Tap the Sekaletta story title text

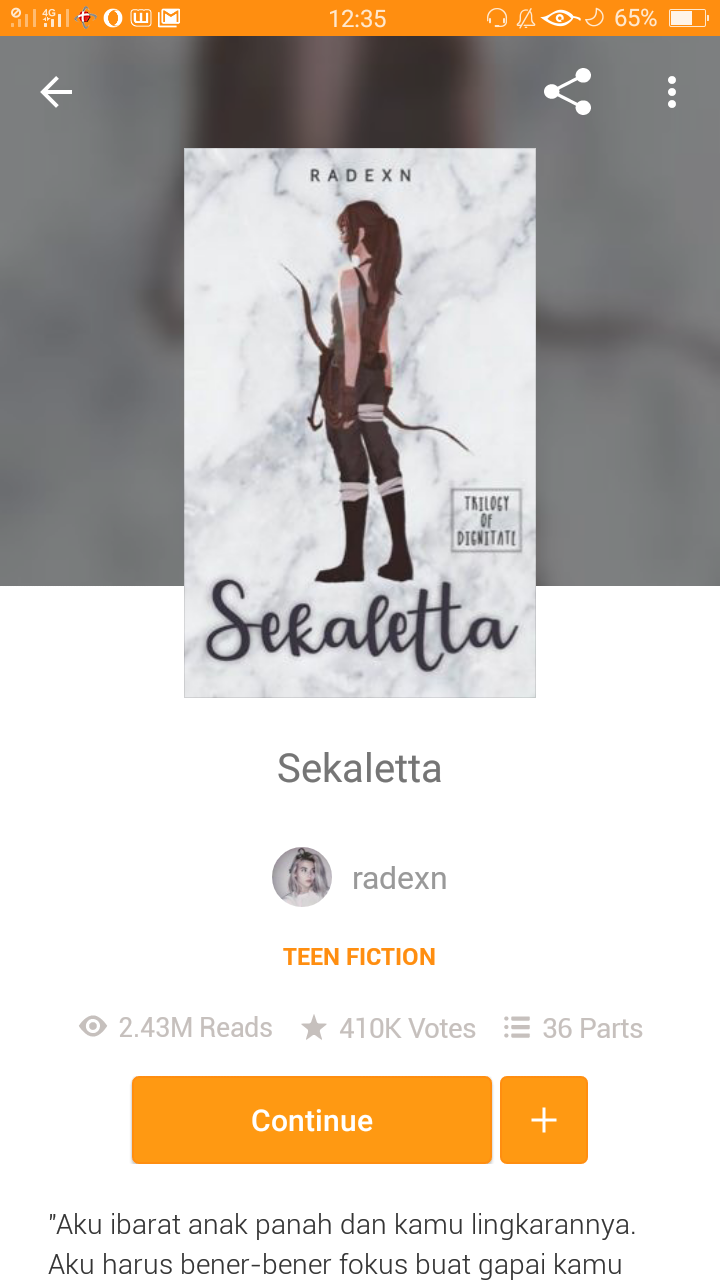tap(360, 768)
